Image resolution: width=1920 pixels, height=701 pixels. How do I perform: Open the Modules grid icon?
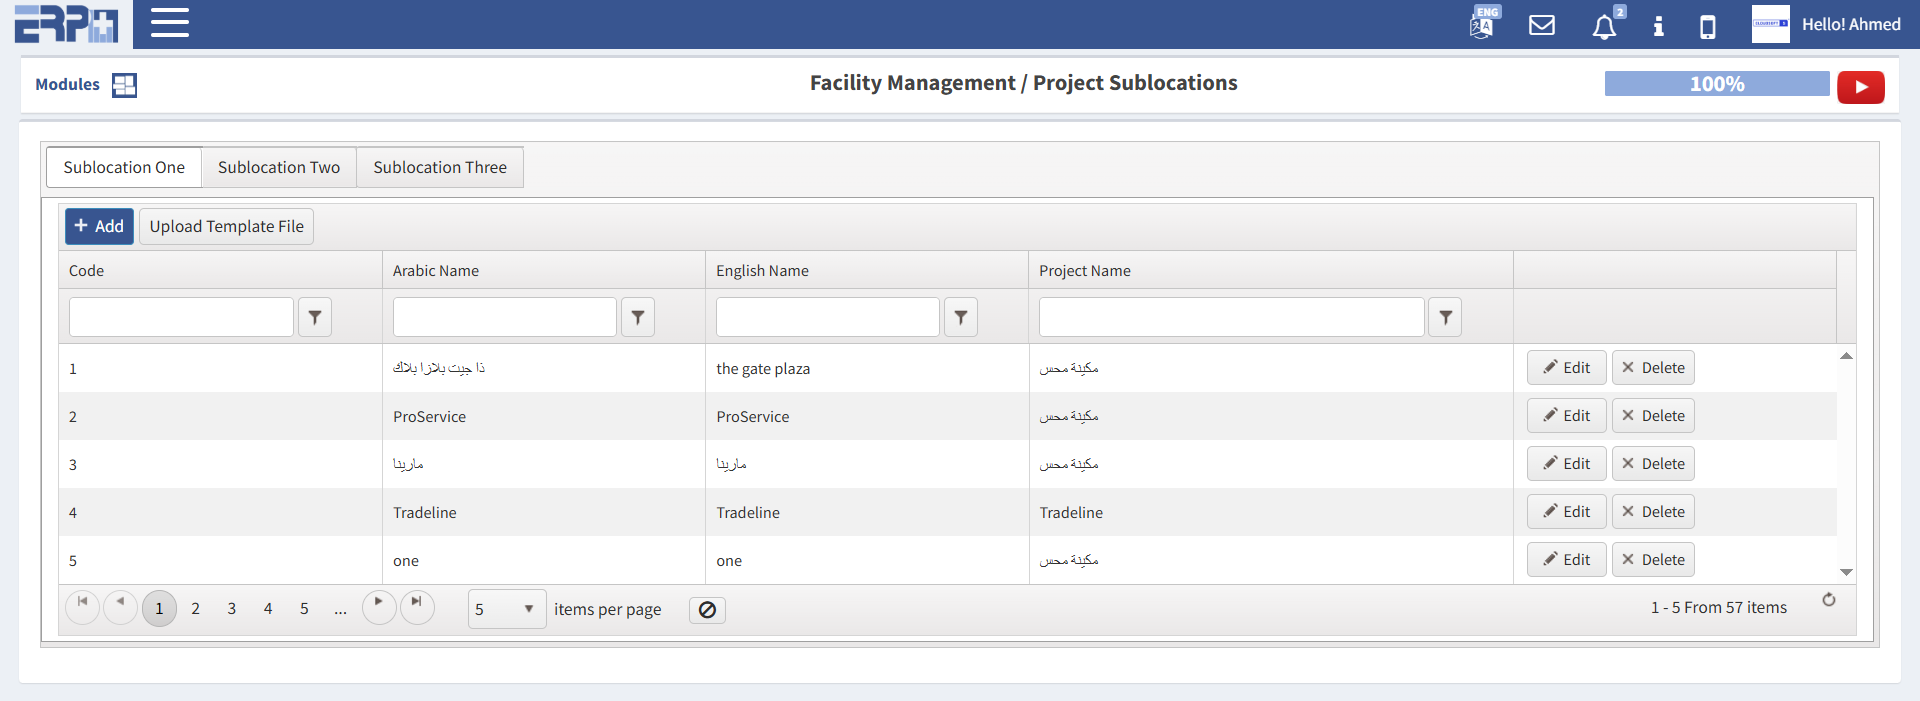click(x=124, y=85)
